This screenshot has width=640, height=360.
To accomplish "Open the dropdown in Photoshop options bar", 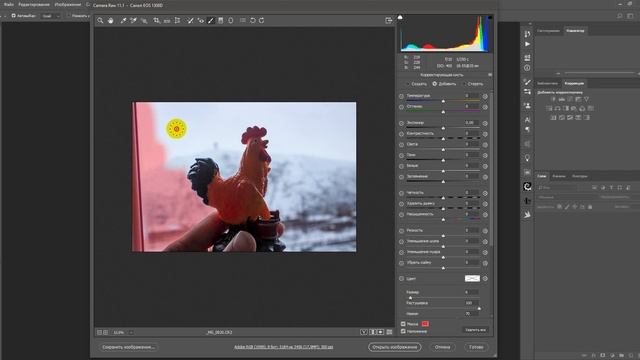I will tap(50, 16).
